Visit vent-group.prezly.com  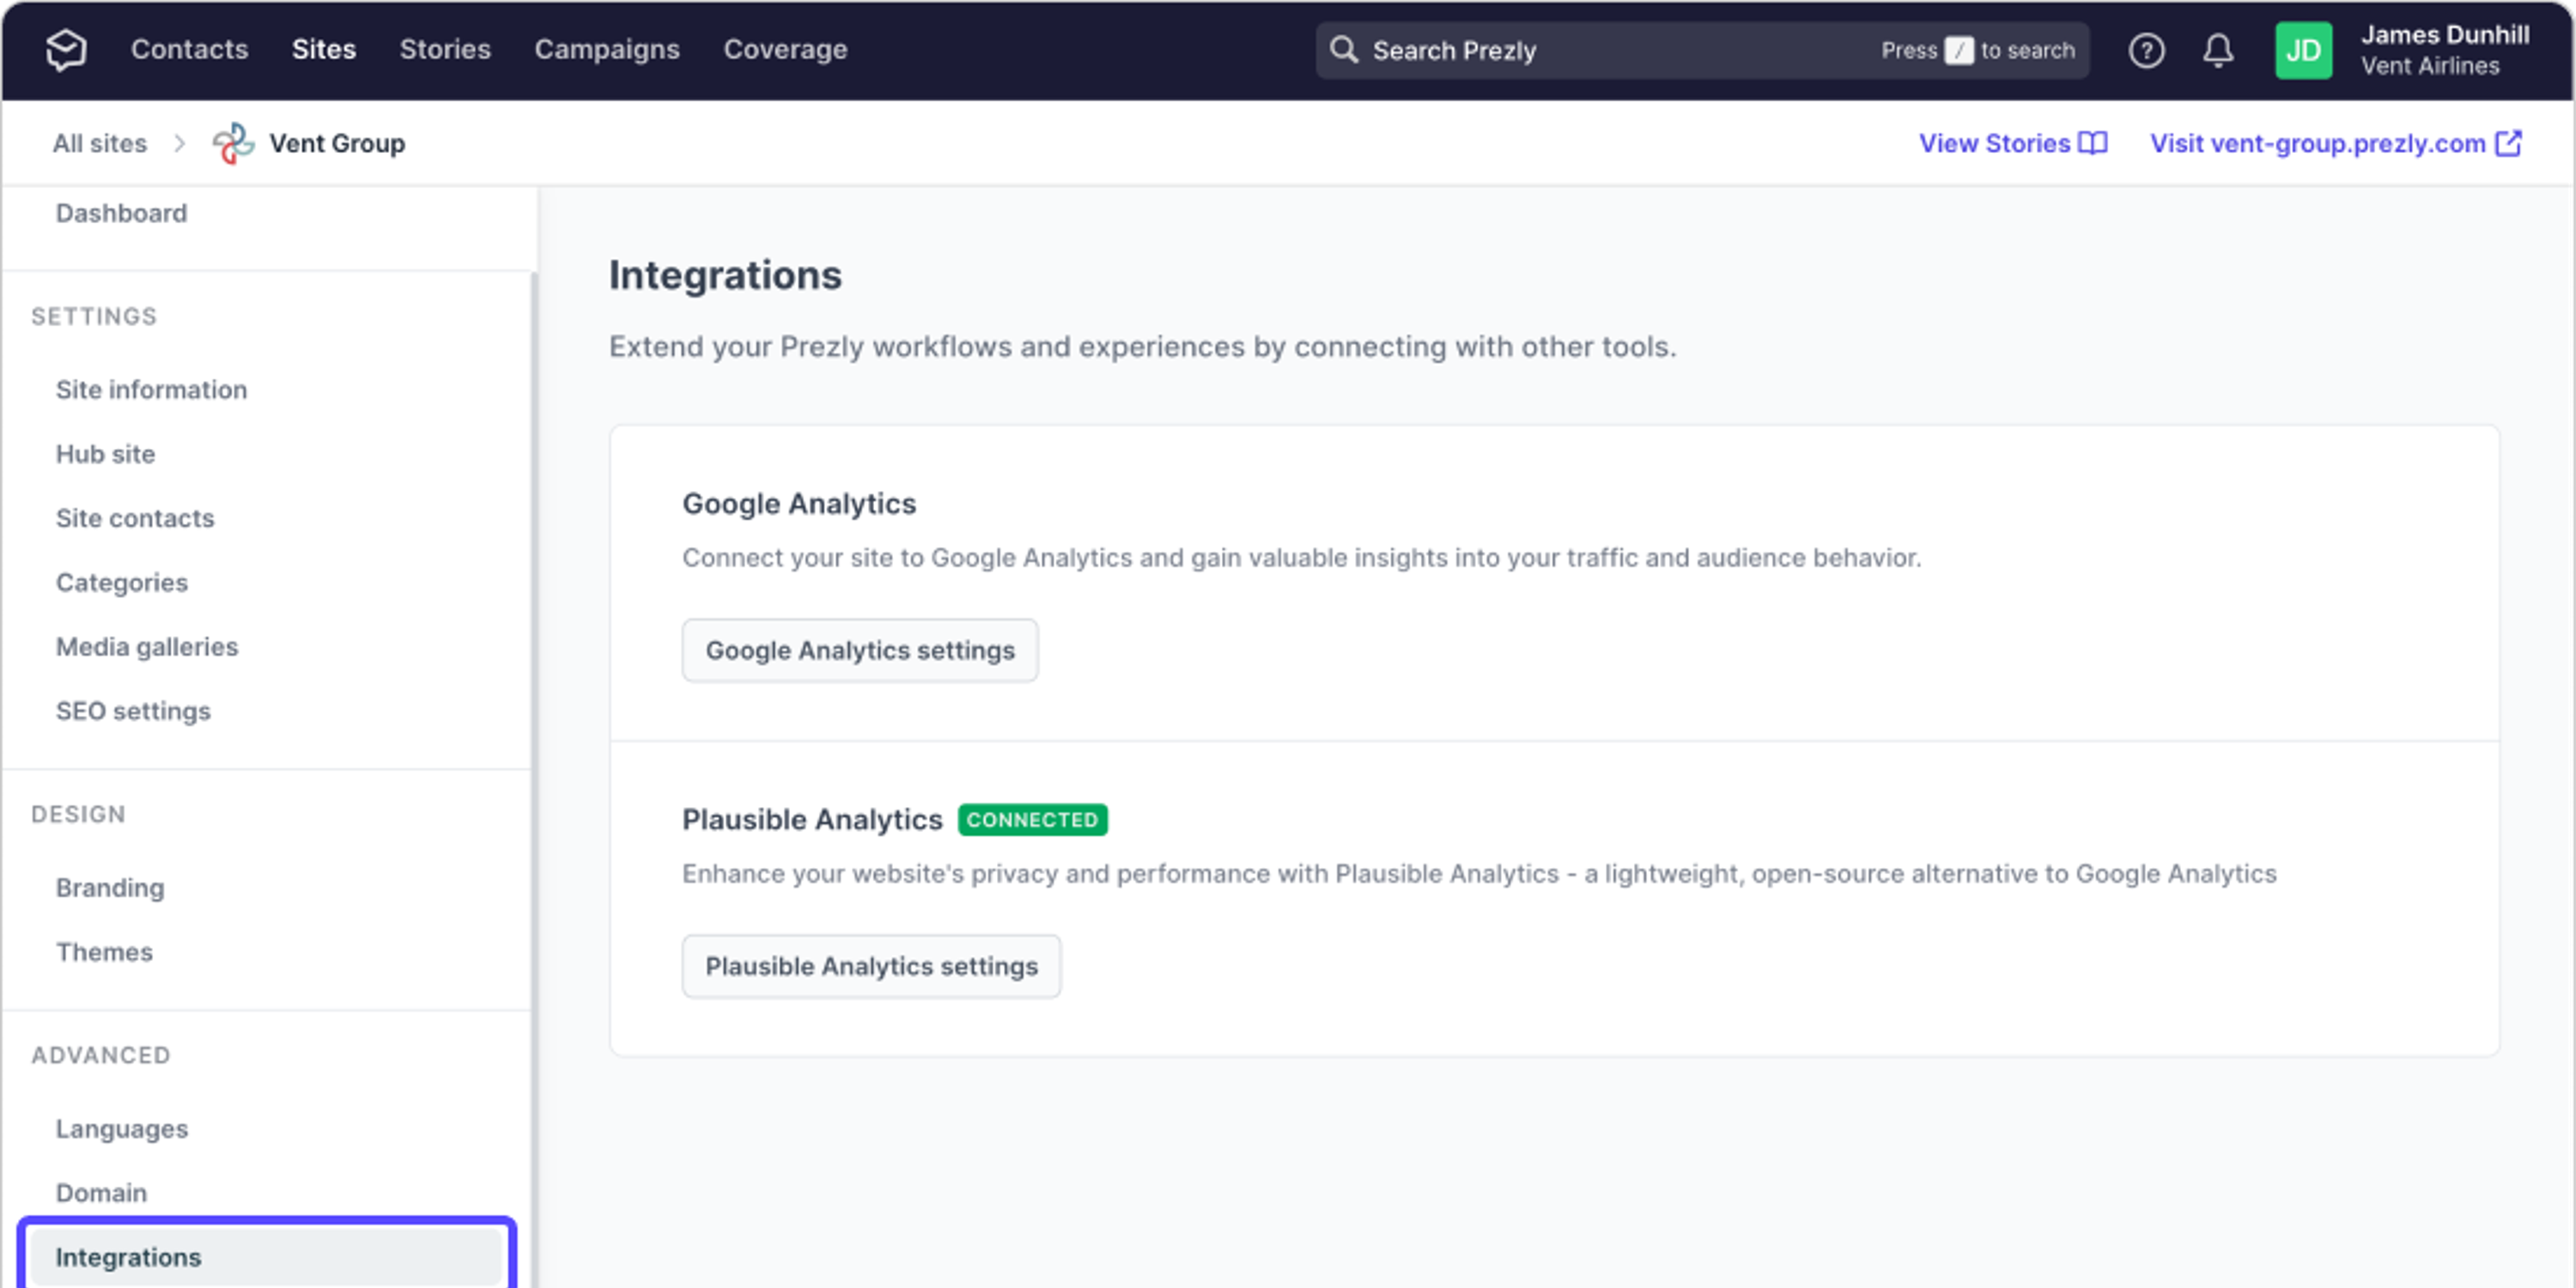[x=2318, y=143]
